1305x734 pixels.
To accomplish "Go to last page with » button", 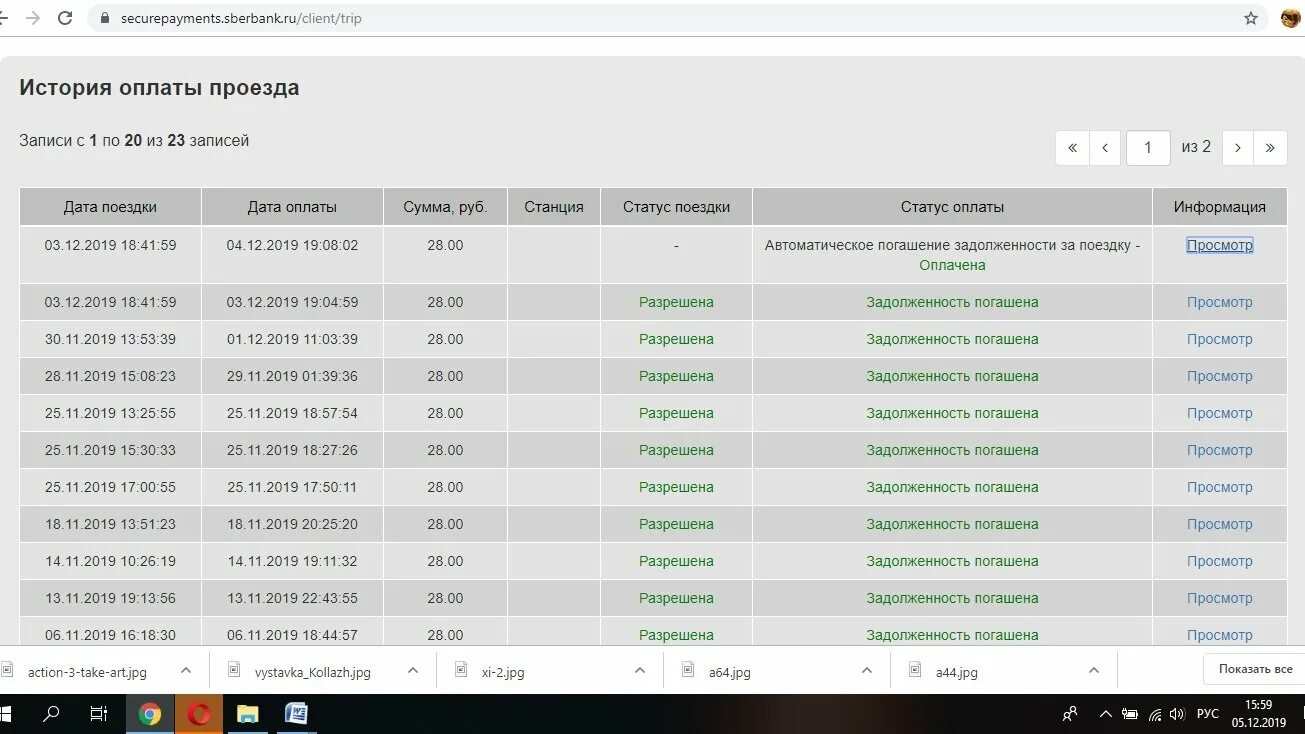I will tap(1270, 147).
